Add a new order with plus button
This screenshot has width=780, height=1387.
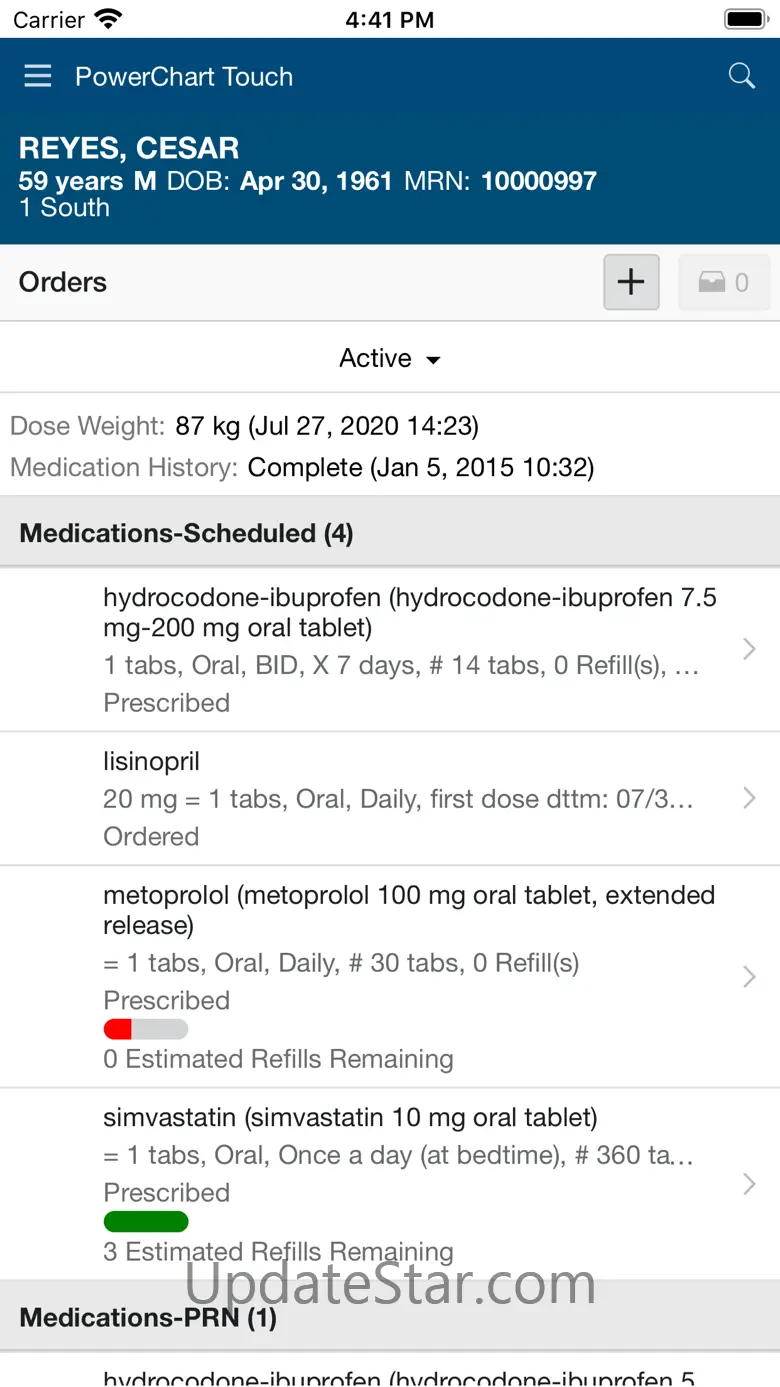pos(631,282)
